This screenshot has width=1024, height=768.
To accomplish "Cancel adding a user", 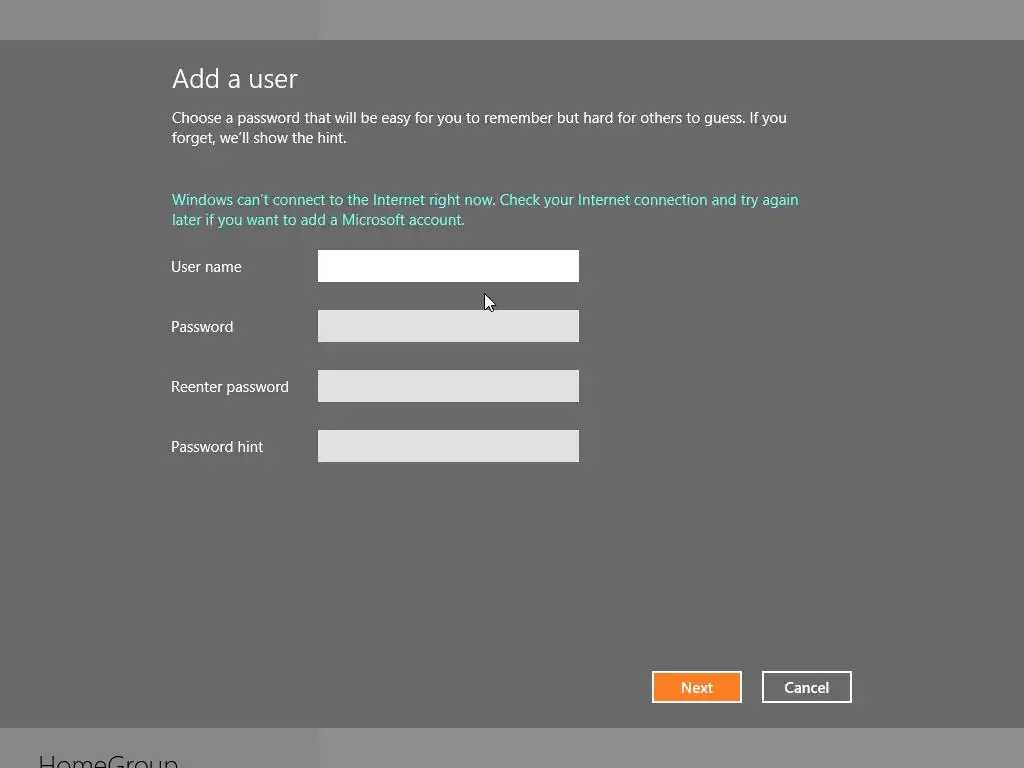I will pos(807,687).
